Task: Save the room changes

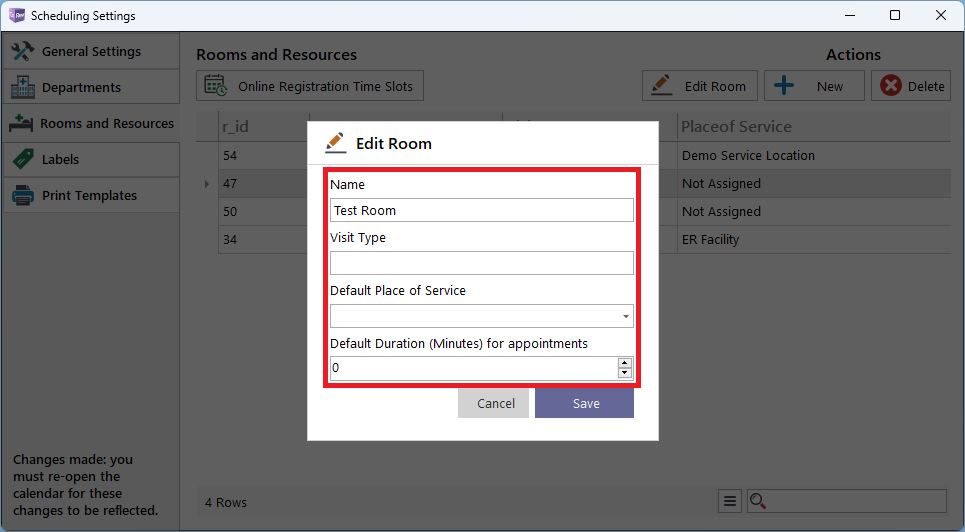Action: coord(584,403)
